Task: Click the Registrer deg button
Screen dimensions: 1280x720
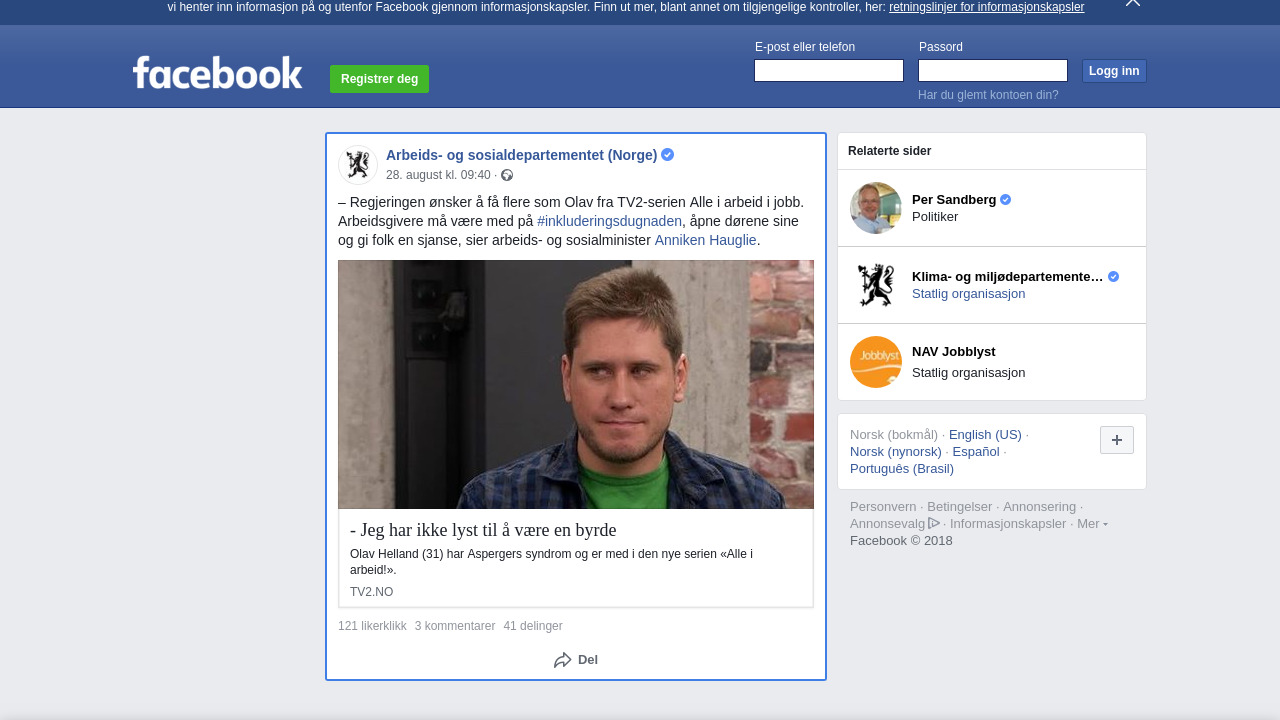Action: (379, 79)
